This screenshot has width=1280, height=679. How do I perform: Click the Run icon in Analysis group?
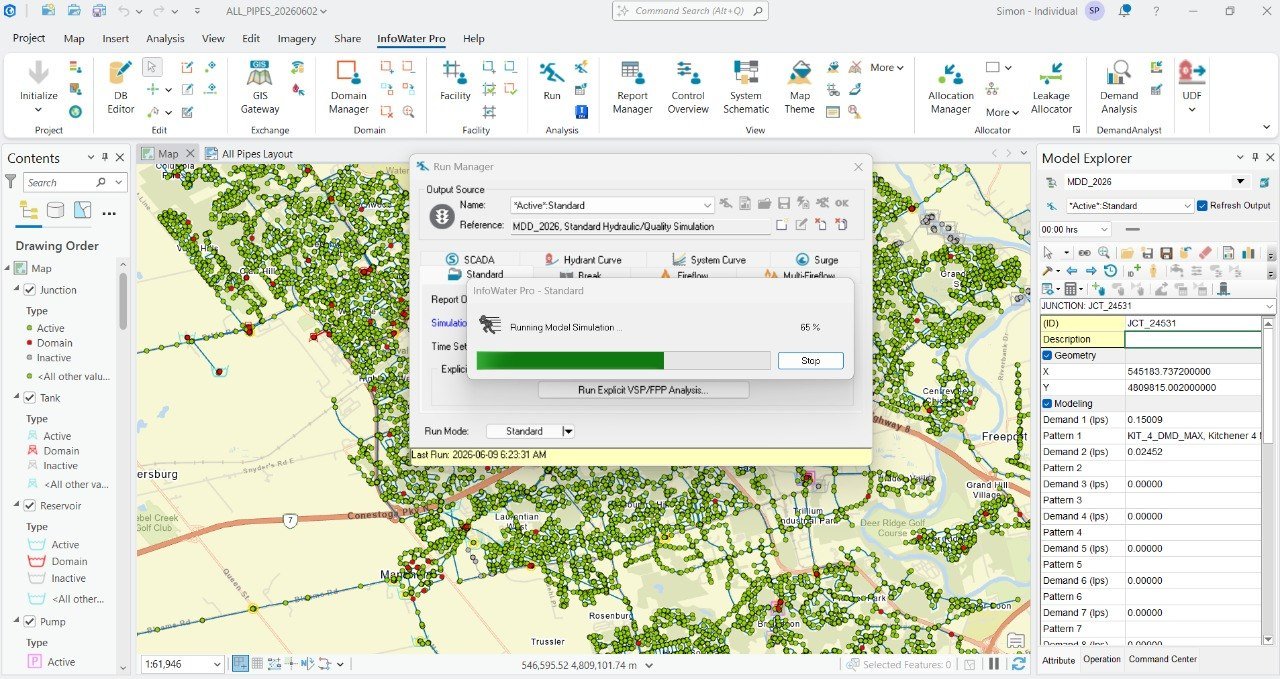[552, 82]
